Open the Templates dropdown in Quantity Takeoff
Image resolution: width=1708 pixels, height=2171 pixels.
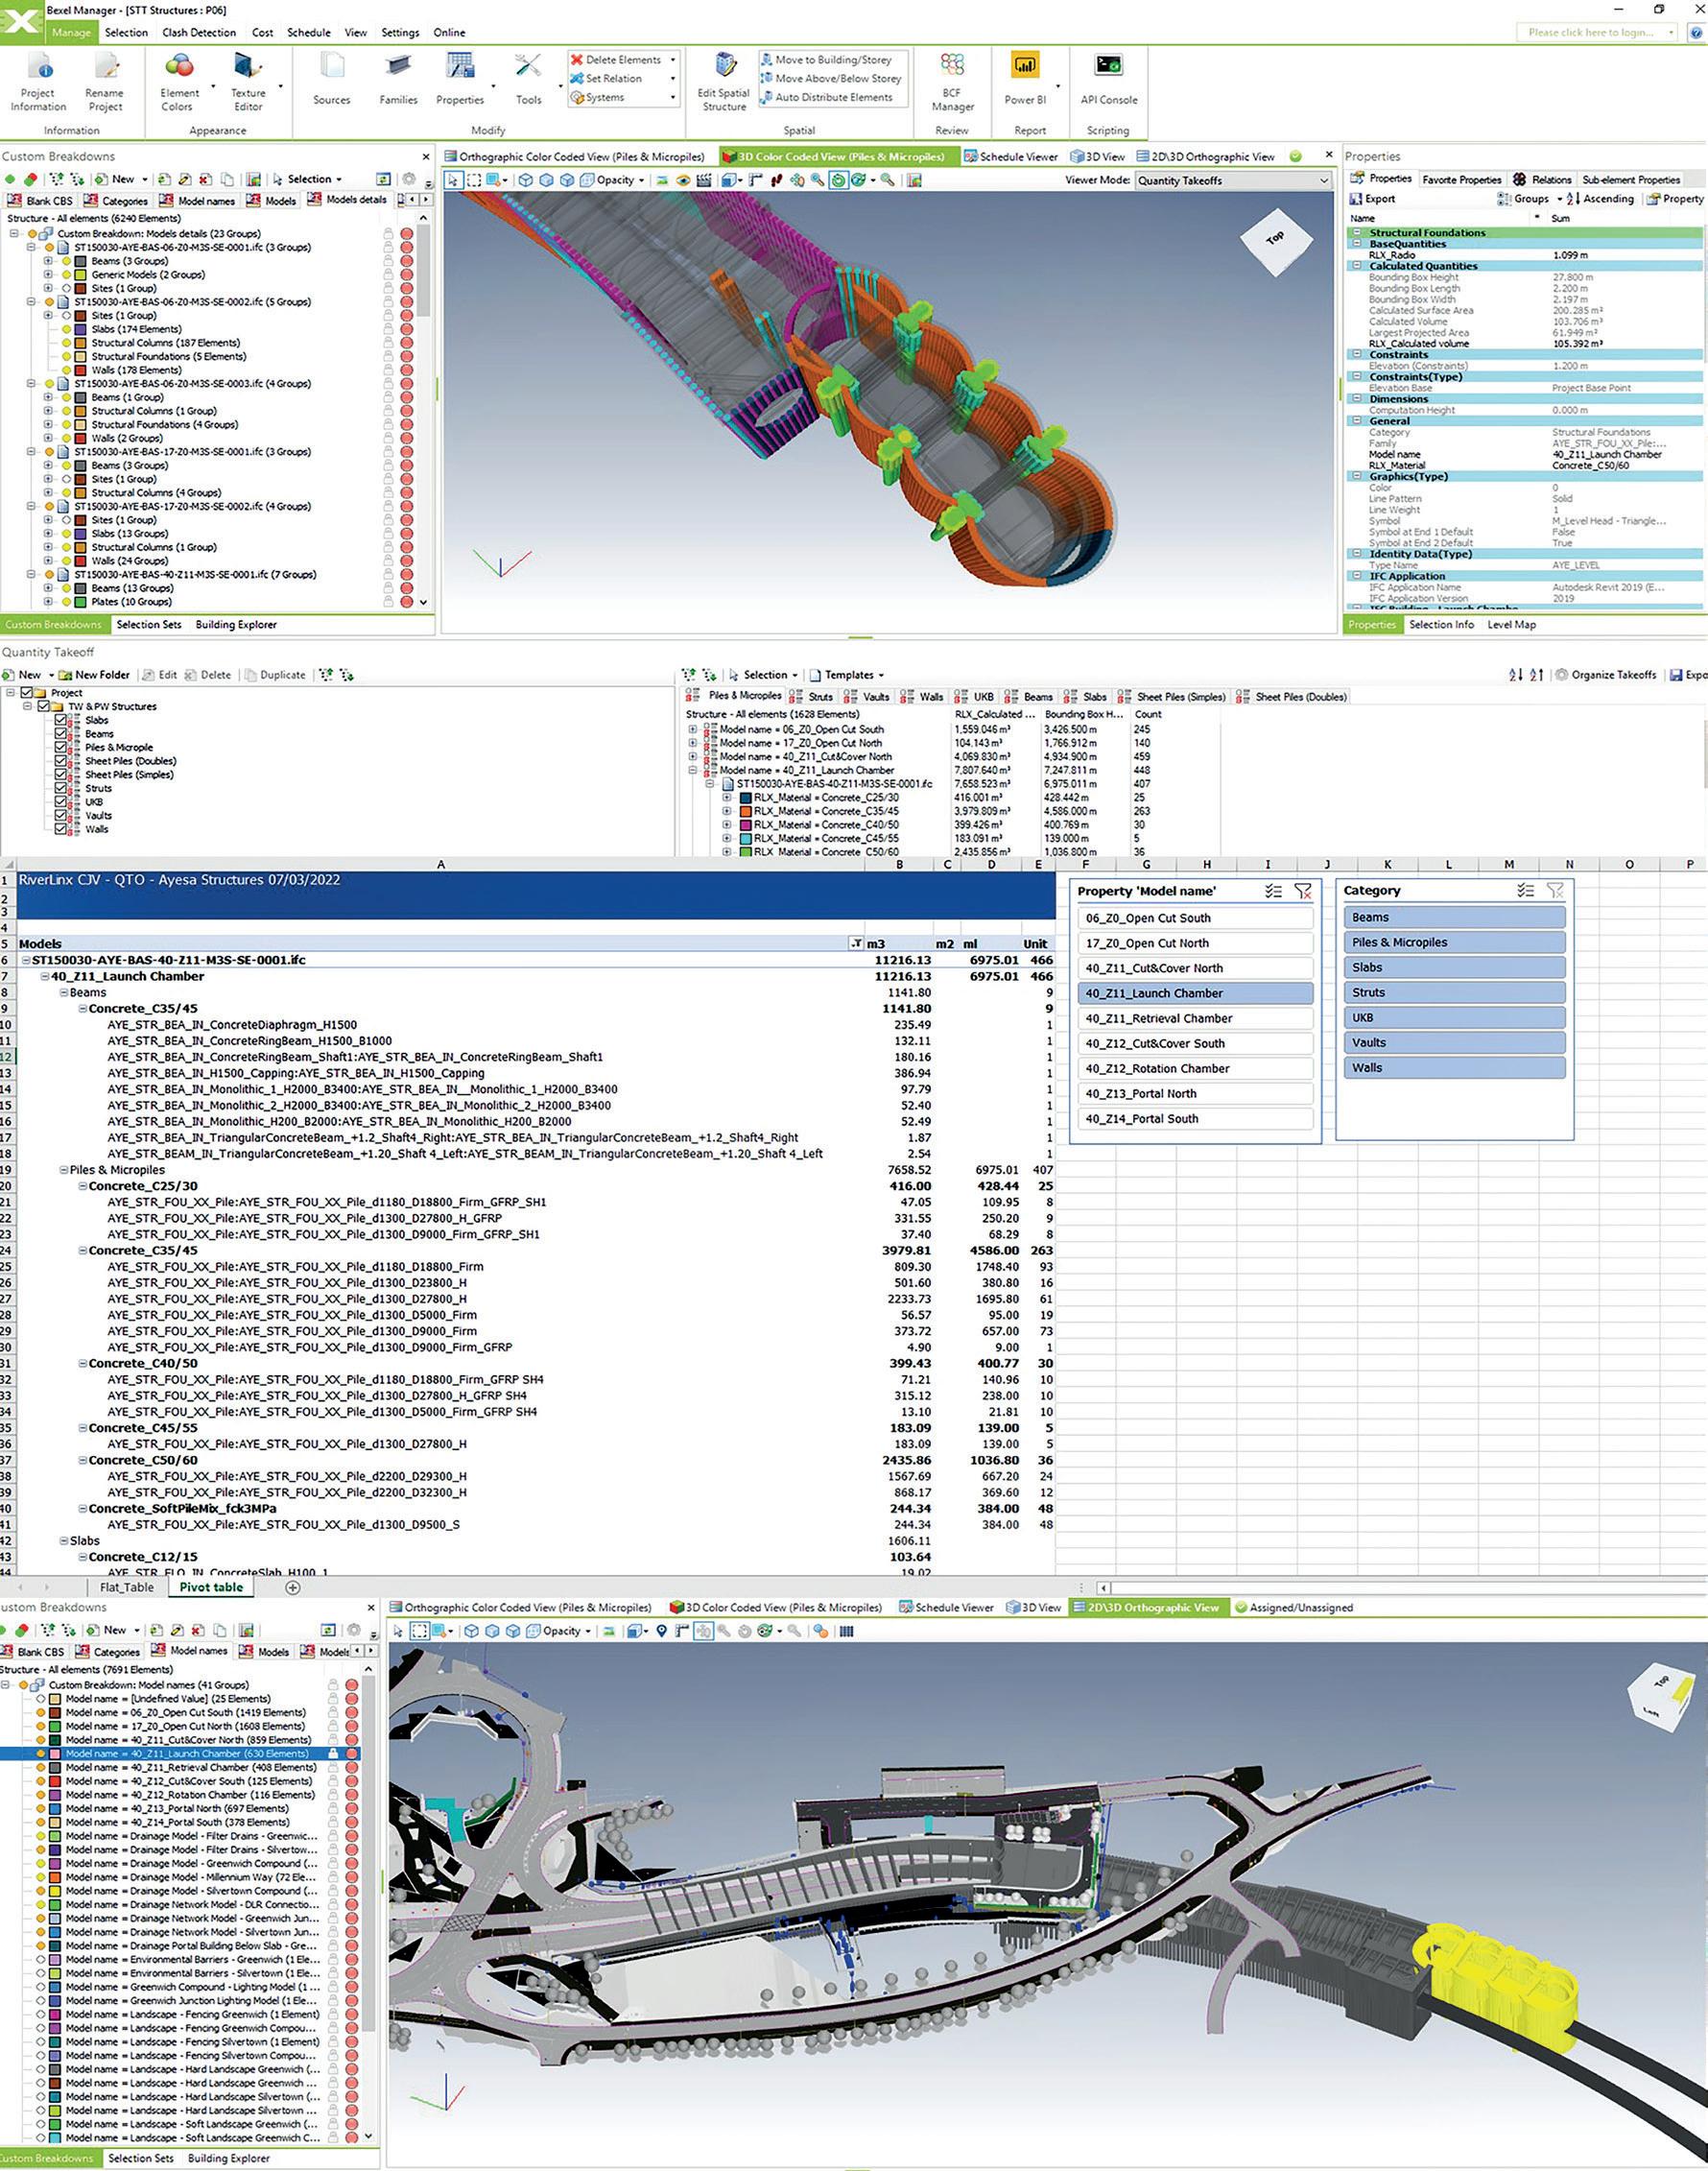pos(846,675)
